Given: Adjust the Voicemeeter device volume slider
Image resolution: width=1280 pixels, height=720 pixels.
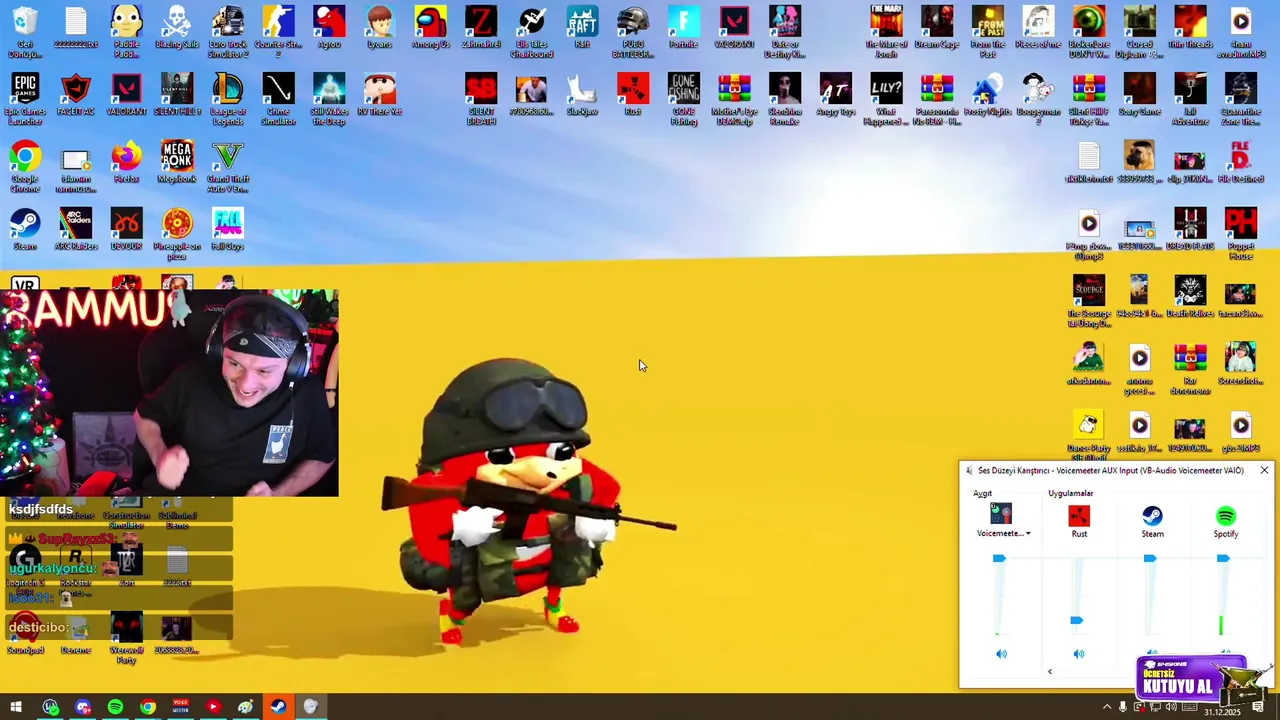Looking at the screenshot, I should [999, 559].
